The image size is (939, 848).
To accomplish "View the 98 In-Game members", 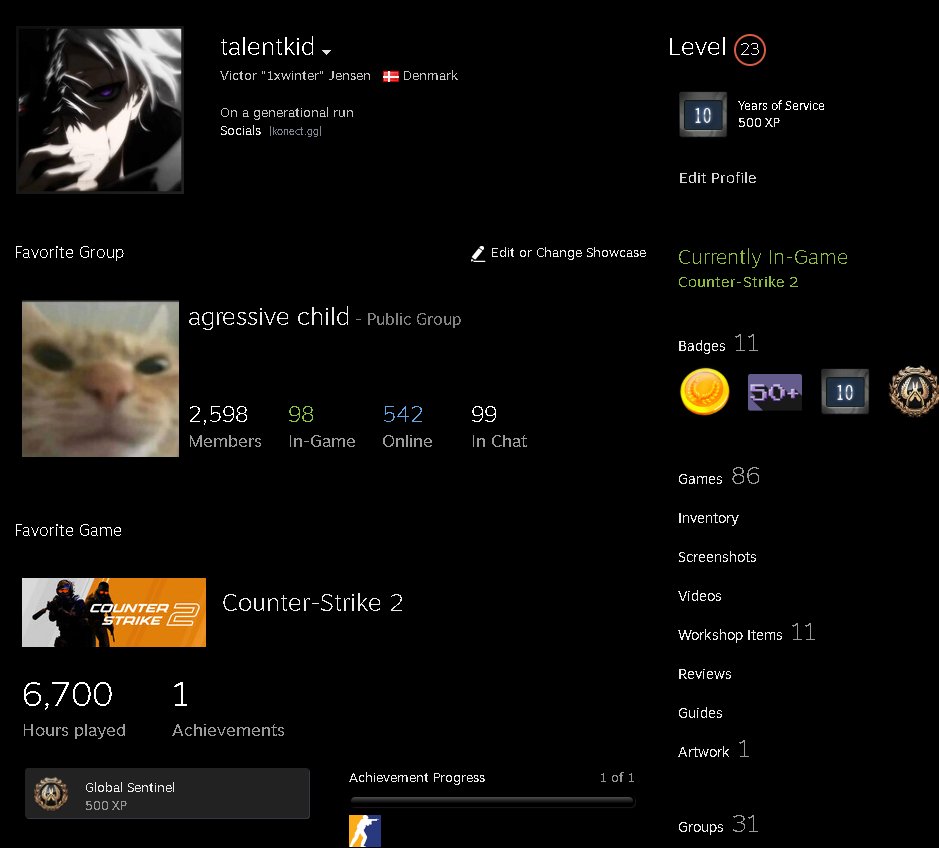I will click(322, 426).
